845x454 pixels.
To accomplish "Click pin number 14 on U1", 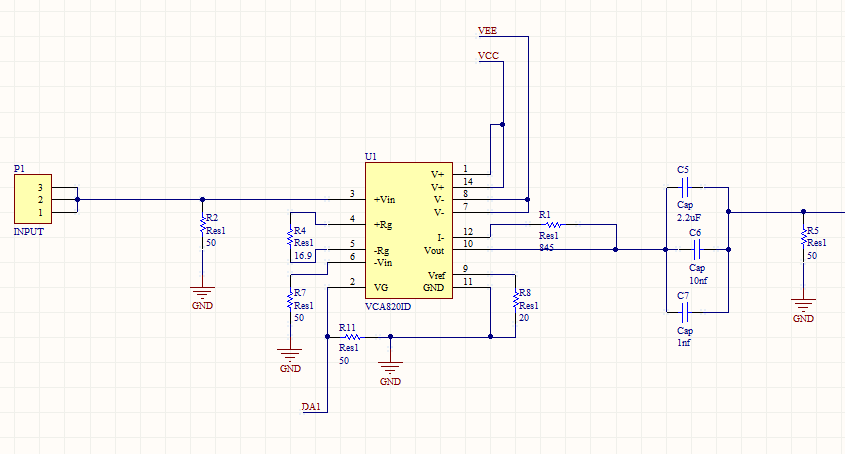I will 467,182.
